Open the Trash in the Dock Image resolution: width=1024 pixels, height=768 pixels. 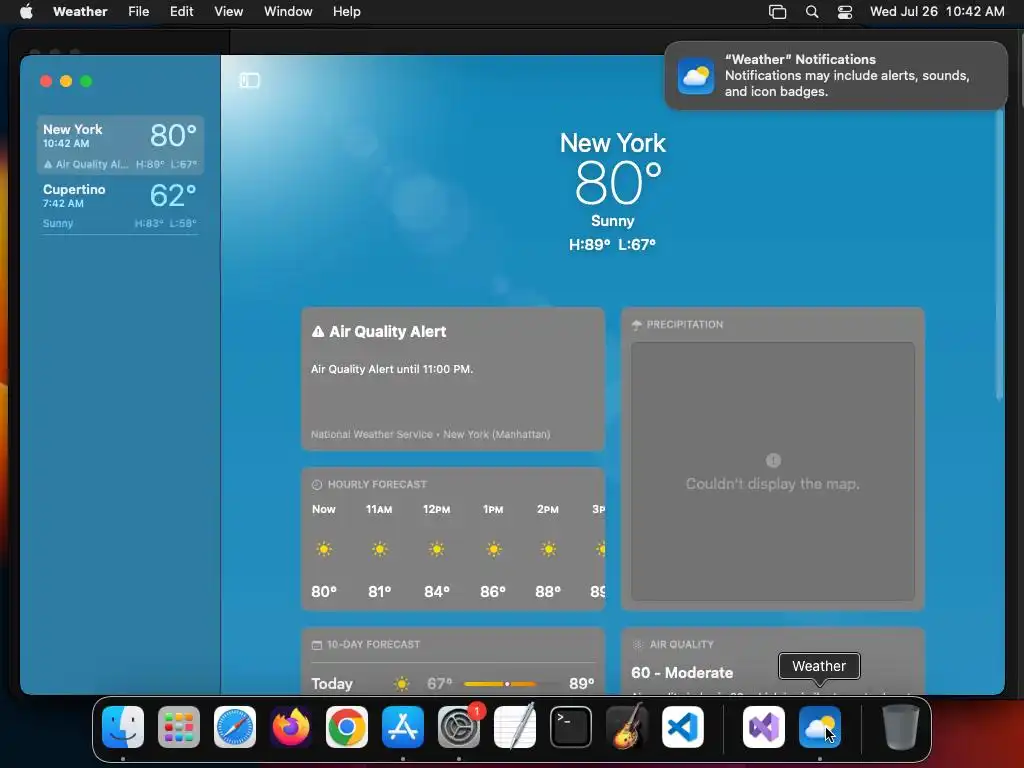(x=901, y=727)
